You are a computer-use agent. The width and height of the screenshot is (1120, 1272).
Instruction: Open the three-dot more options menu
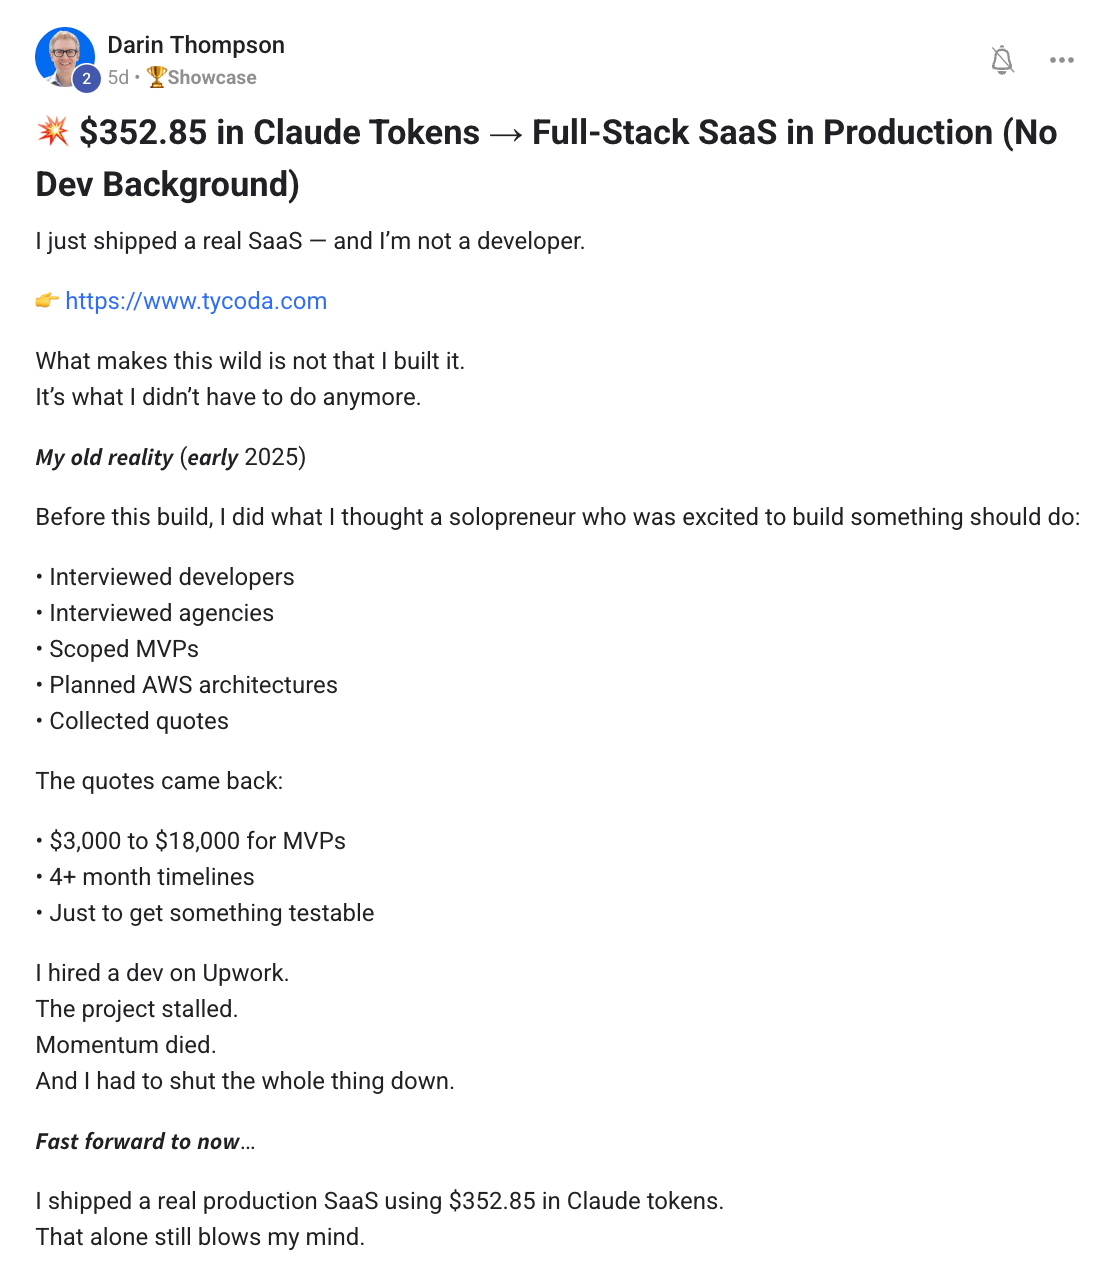click(1062, 60)
